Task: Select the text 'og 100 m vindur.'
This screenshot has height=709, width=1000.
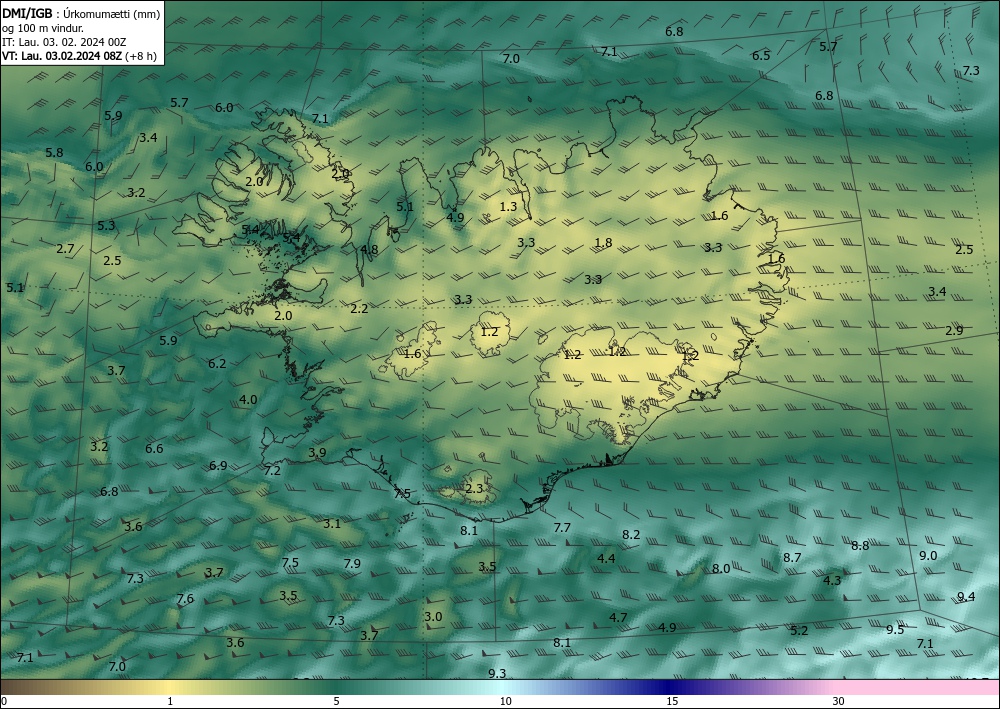Action: pyautogui.click(x=43, y=28)
